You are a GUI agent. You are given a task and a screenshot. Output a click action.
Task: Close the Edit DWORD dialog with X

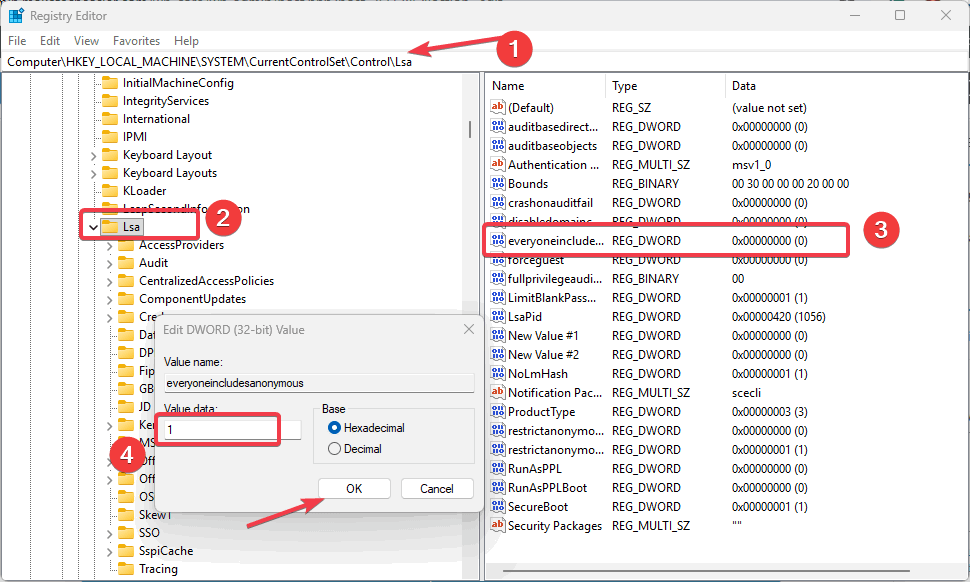click(x=469, y=329)
